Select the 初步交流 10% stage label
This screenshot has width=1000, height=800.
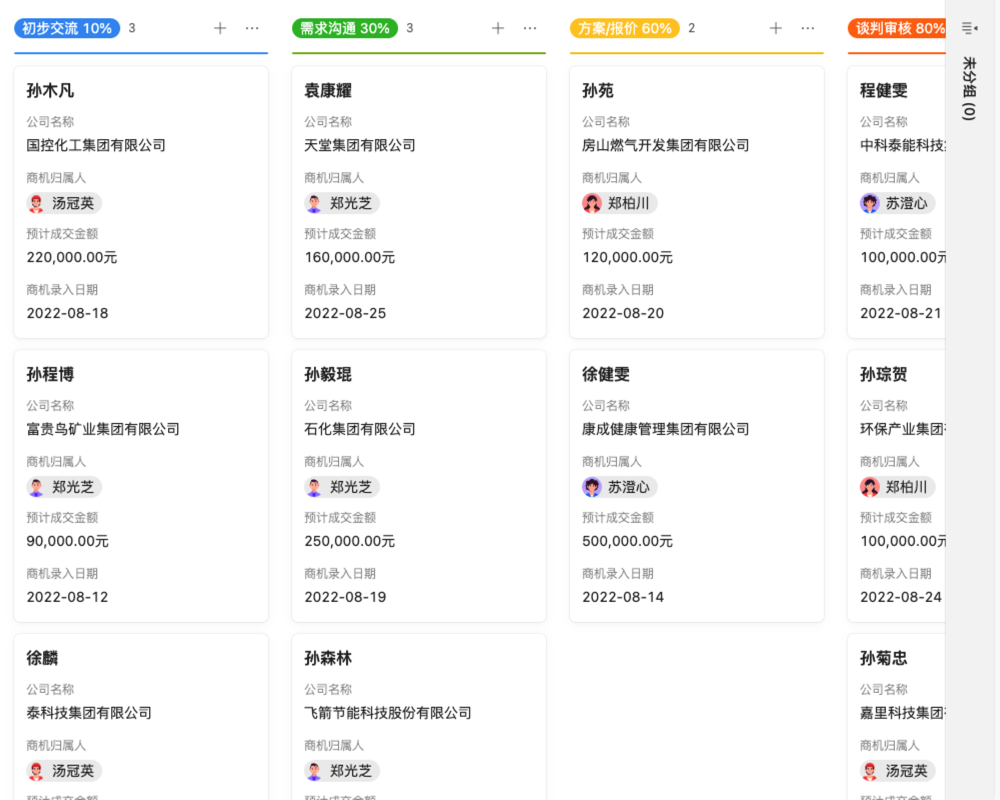click(66, 28)
